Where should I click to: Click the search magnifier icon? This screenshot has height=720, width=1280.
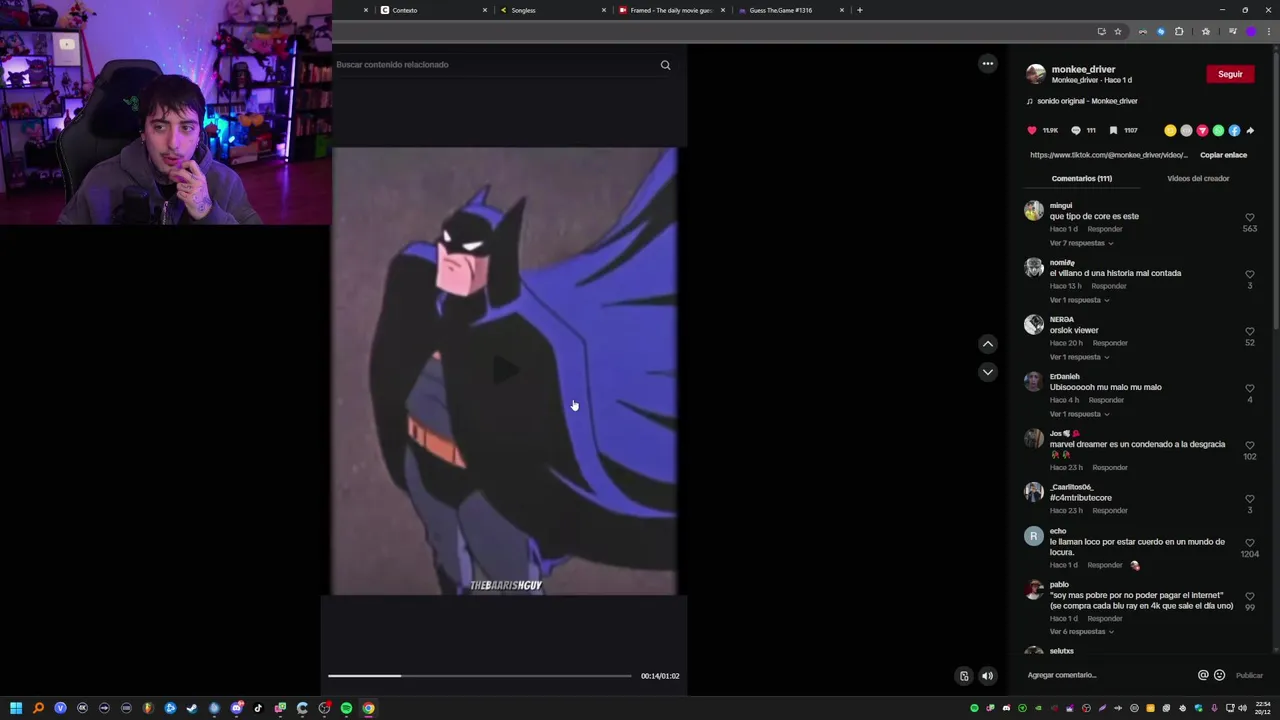click(665, 65)
